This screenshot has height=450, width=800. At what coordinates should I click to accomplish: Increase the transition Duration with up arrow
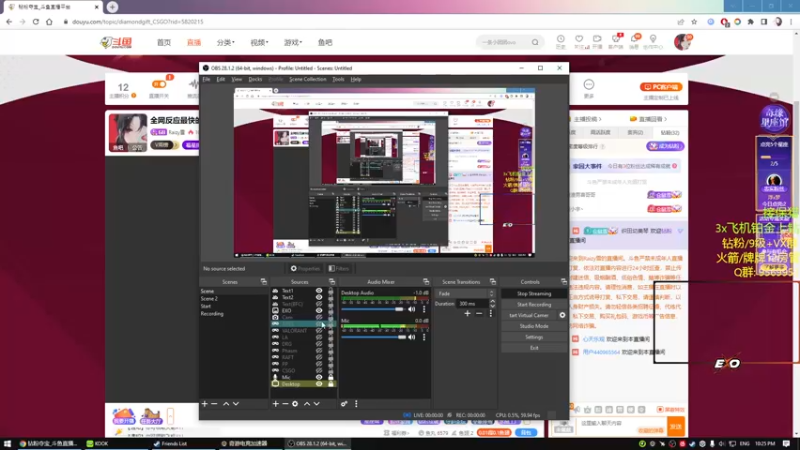click(492, 302)
